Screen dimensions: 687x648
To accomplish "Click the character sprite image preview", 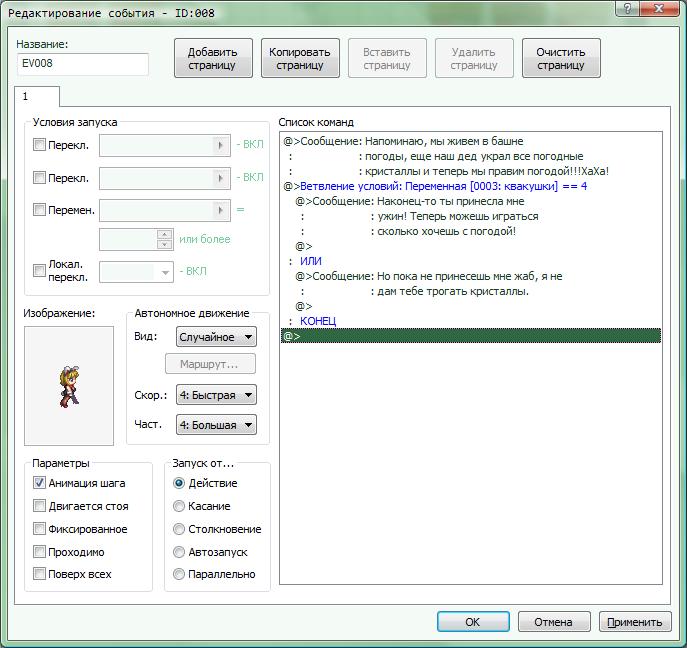I will point(69,386).
